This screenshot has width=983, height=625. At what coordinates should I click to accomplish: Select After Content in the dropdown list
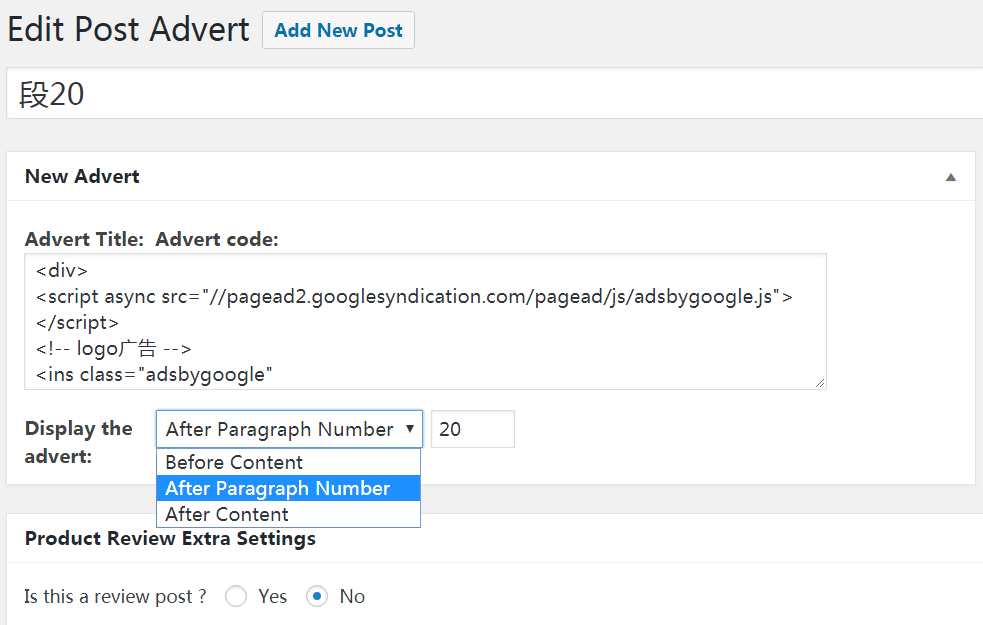[227, 514]
